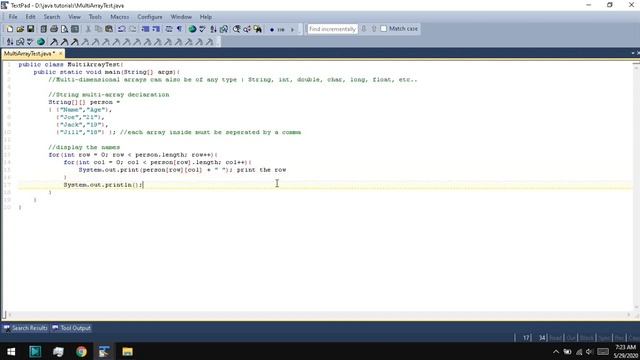The image size is (640, 360).
Task: Click the horizontal scrollbar under the editor
Action: click(x=318, y=315)
